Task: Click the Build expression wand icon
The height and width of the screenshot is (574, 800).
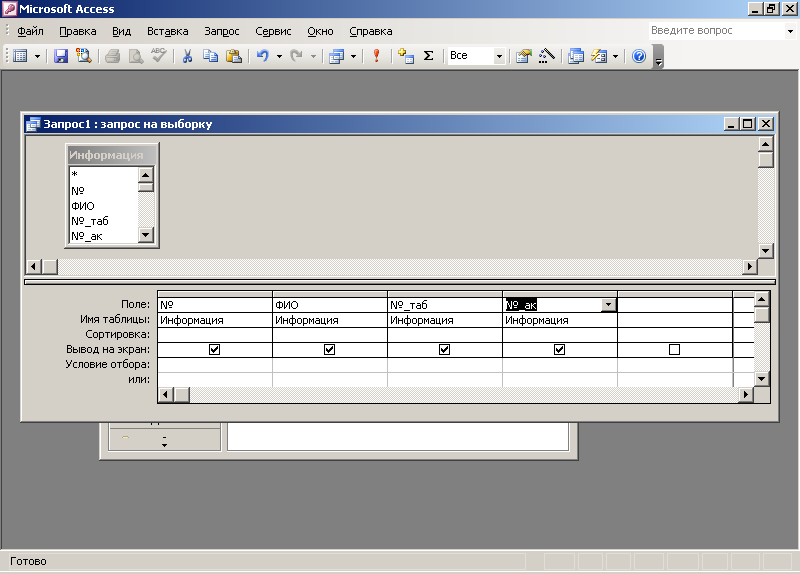Action: (546, 56)
